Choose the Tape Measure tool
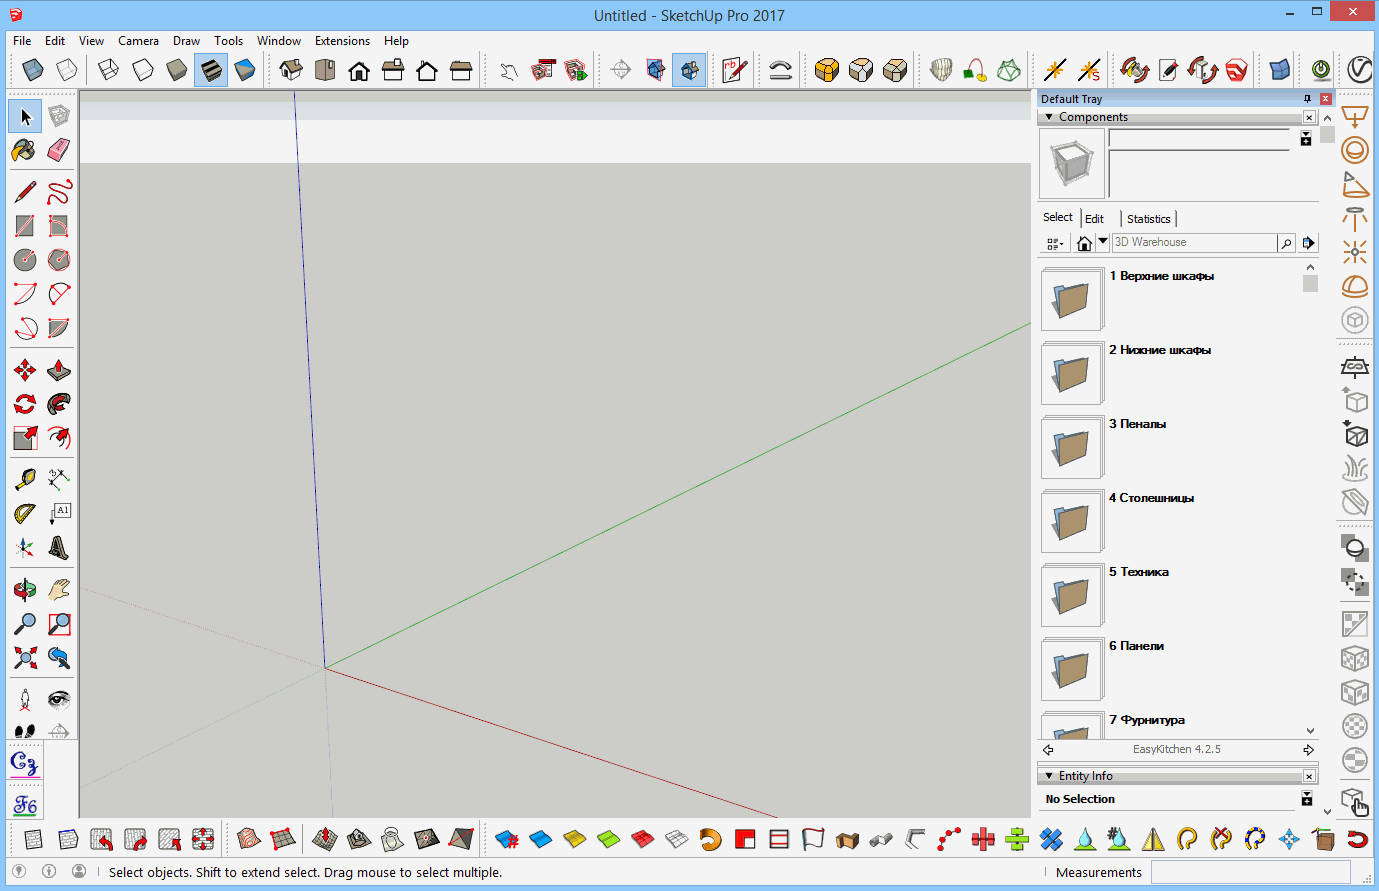Viewport: 1379px width, 891px height. pyautogui.click(x=25, y=480)
